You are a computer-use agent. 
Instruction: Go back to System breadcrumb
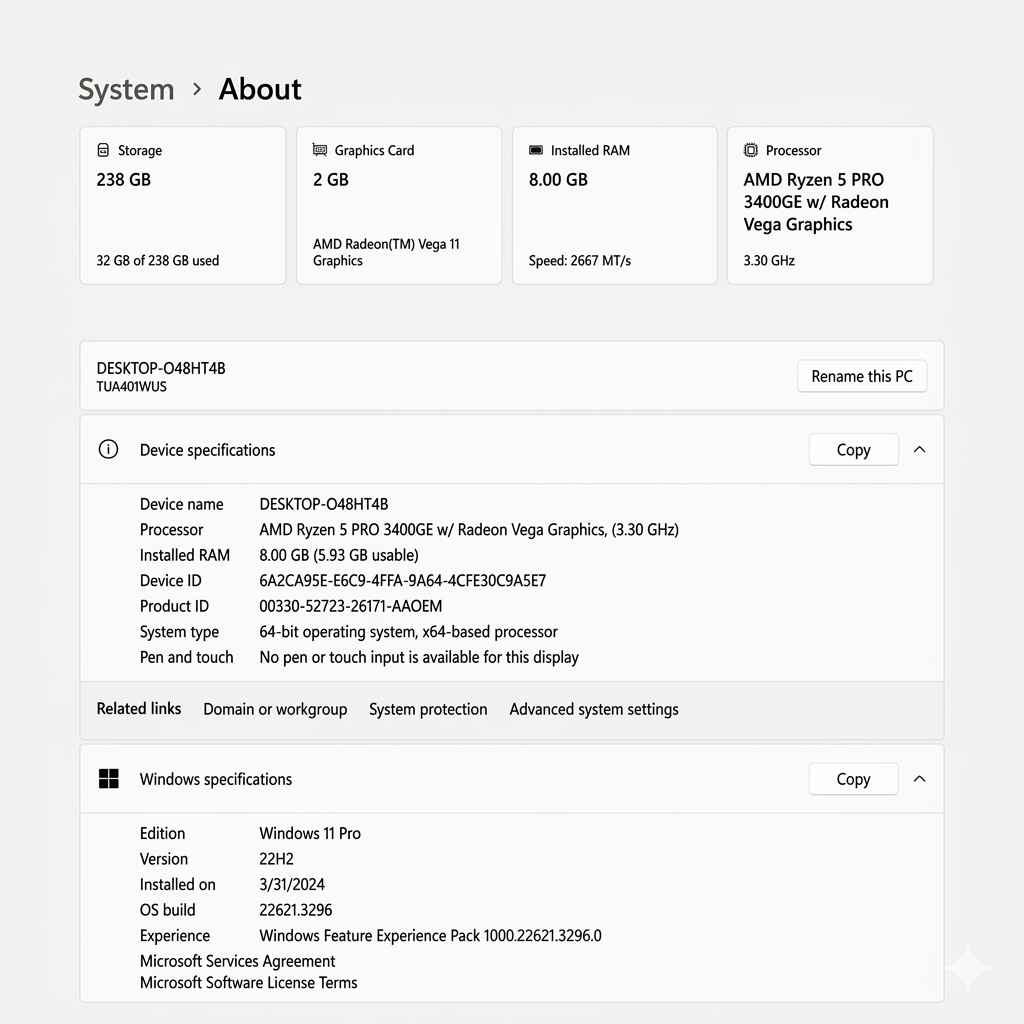(x=127, y=89)
